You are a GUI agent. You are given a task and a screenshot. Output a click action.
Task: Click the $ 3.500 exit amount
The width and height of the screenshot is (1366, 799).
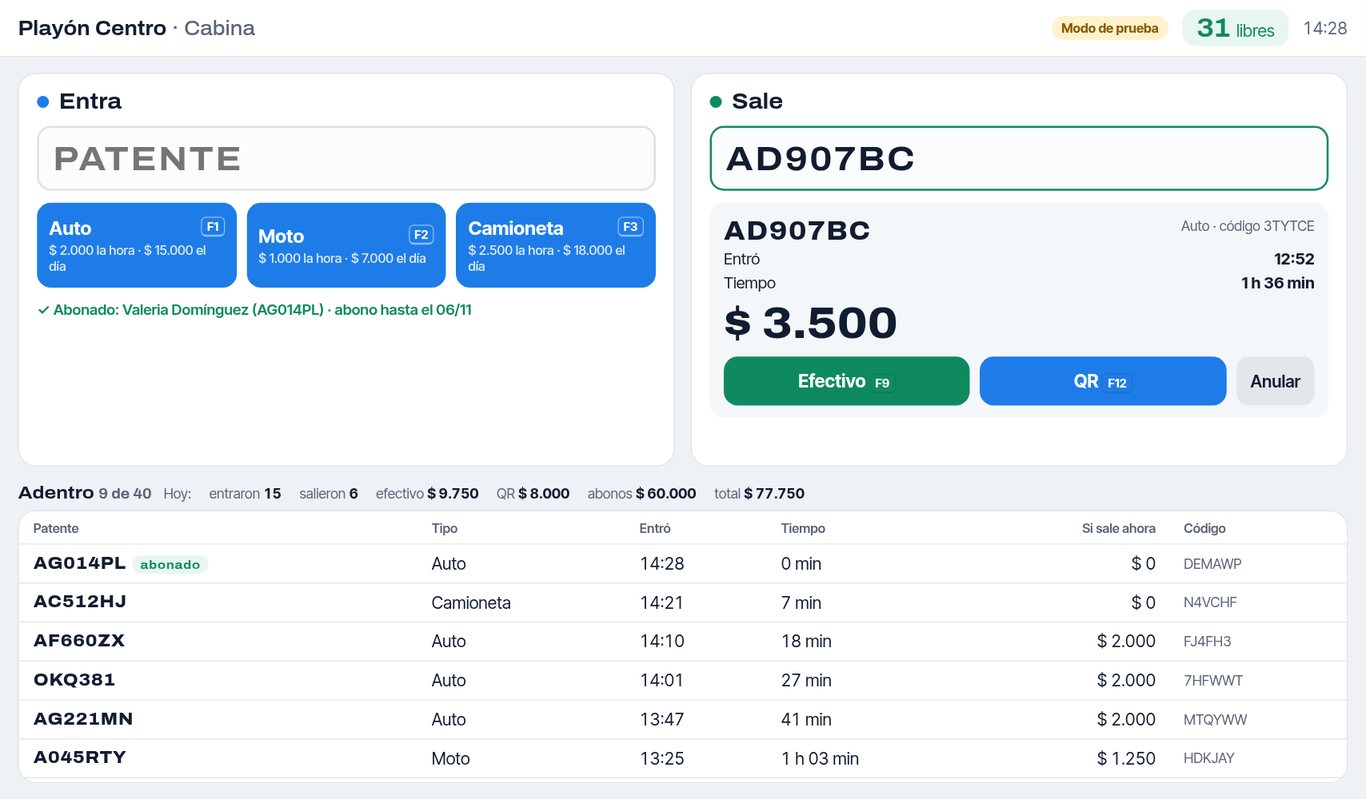(x=811, y=323)
